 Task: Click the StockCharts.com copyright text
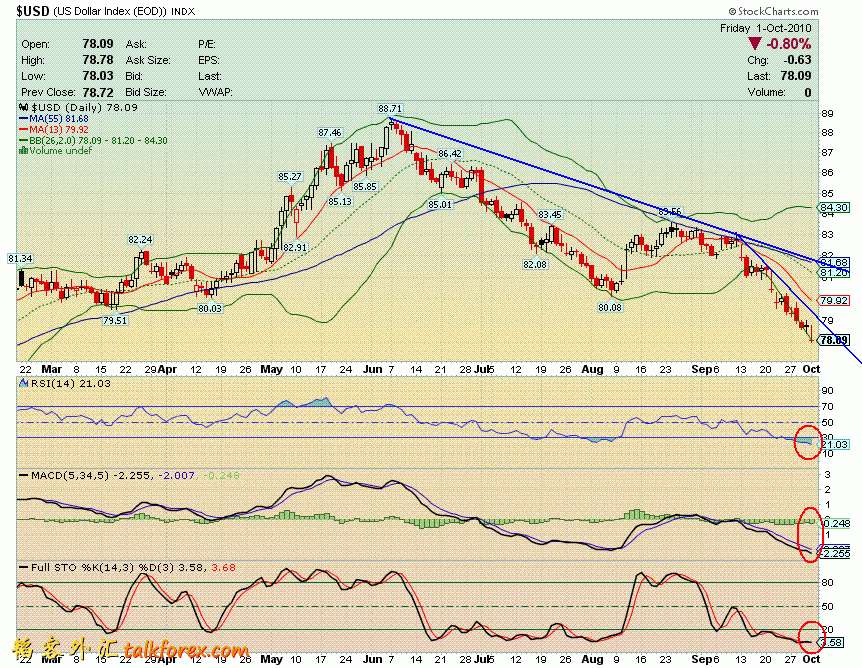773,11
